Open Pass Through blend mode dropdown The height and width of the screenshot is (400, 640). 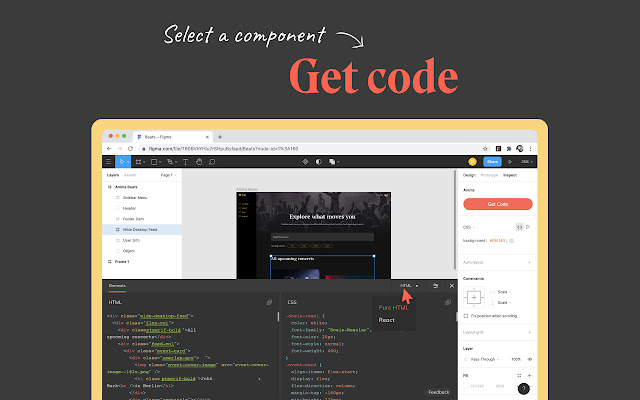(x=485, y=359)
